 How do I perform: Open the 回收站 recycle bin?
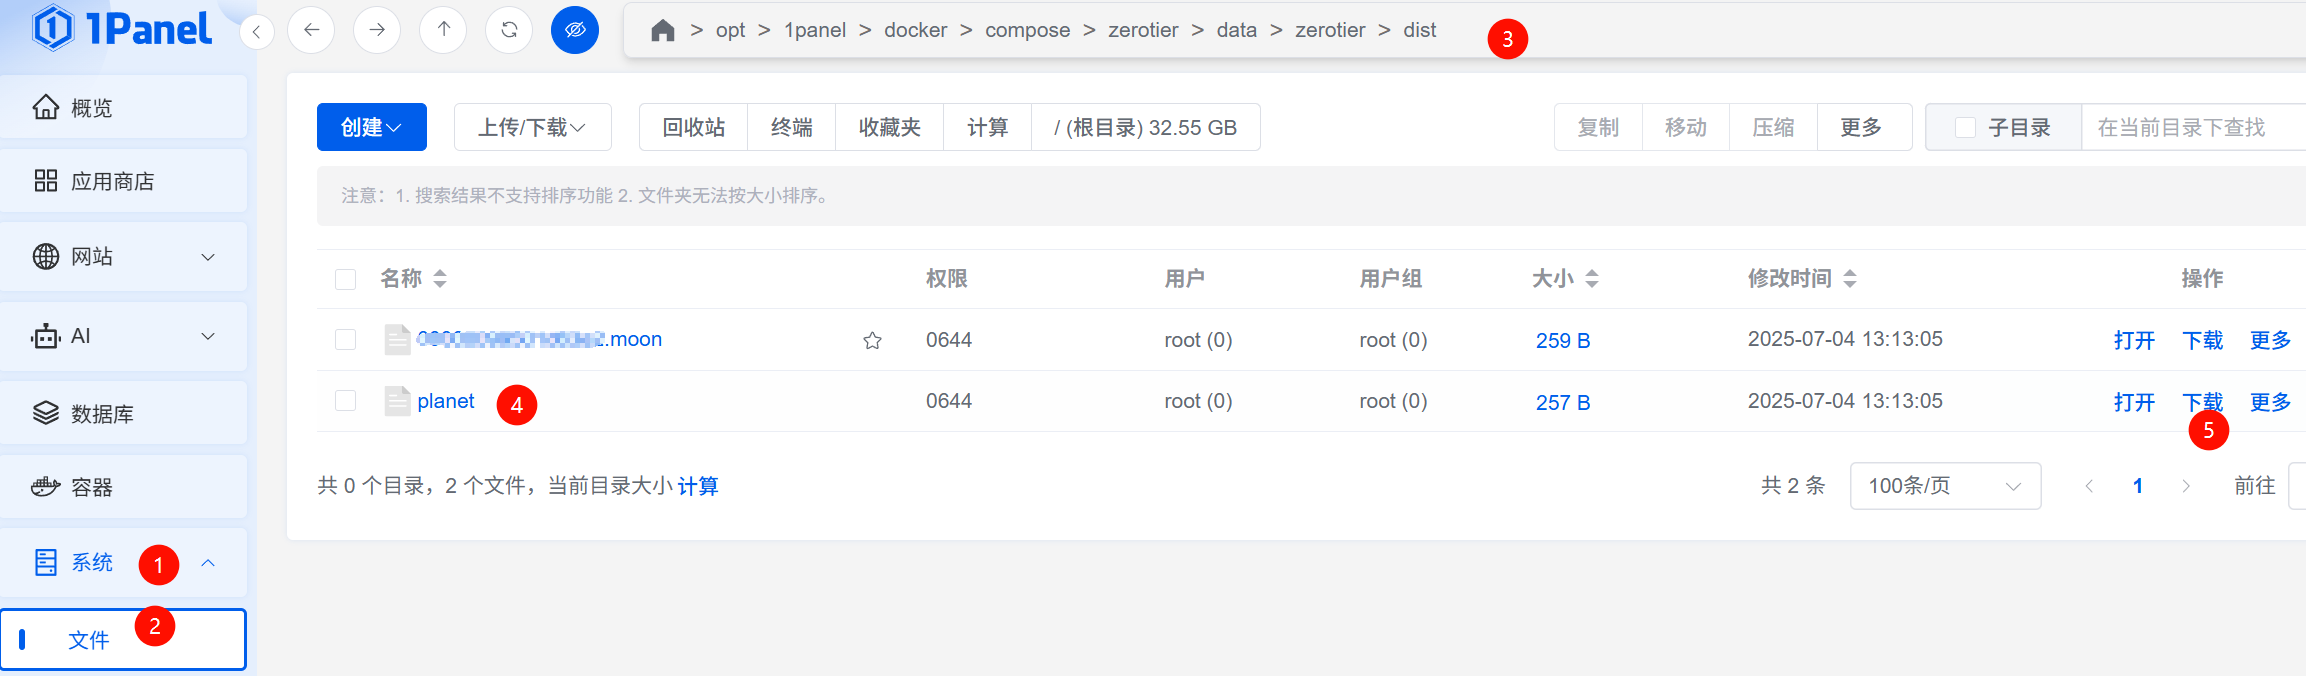click(693, 127)
